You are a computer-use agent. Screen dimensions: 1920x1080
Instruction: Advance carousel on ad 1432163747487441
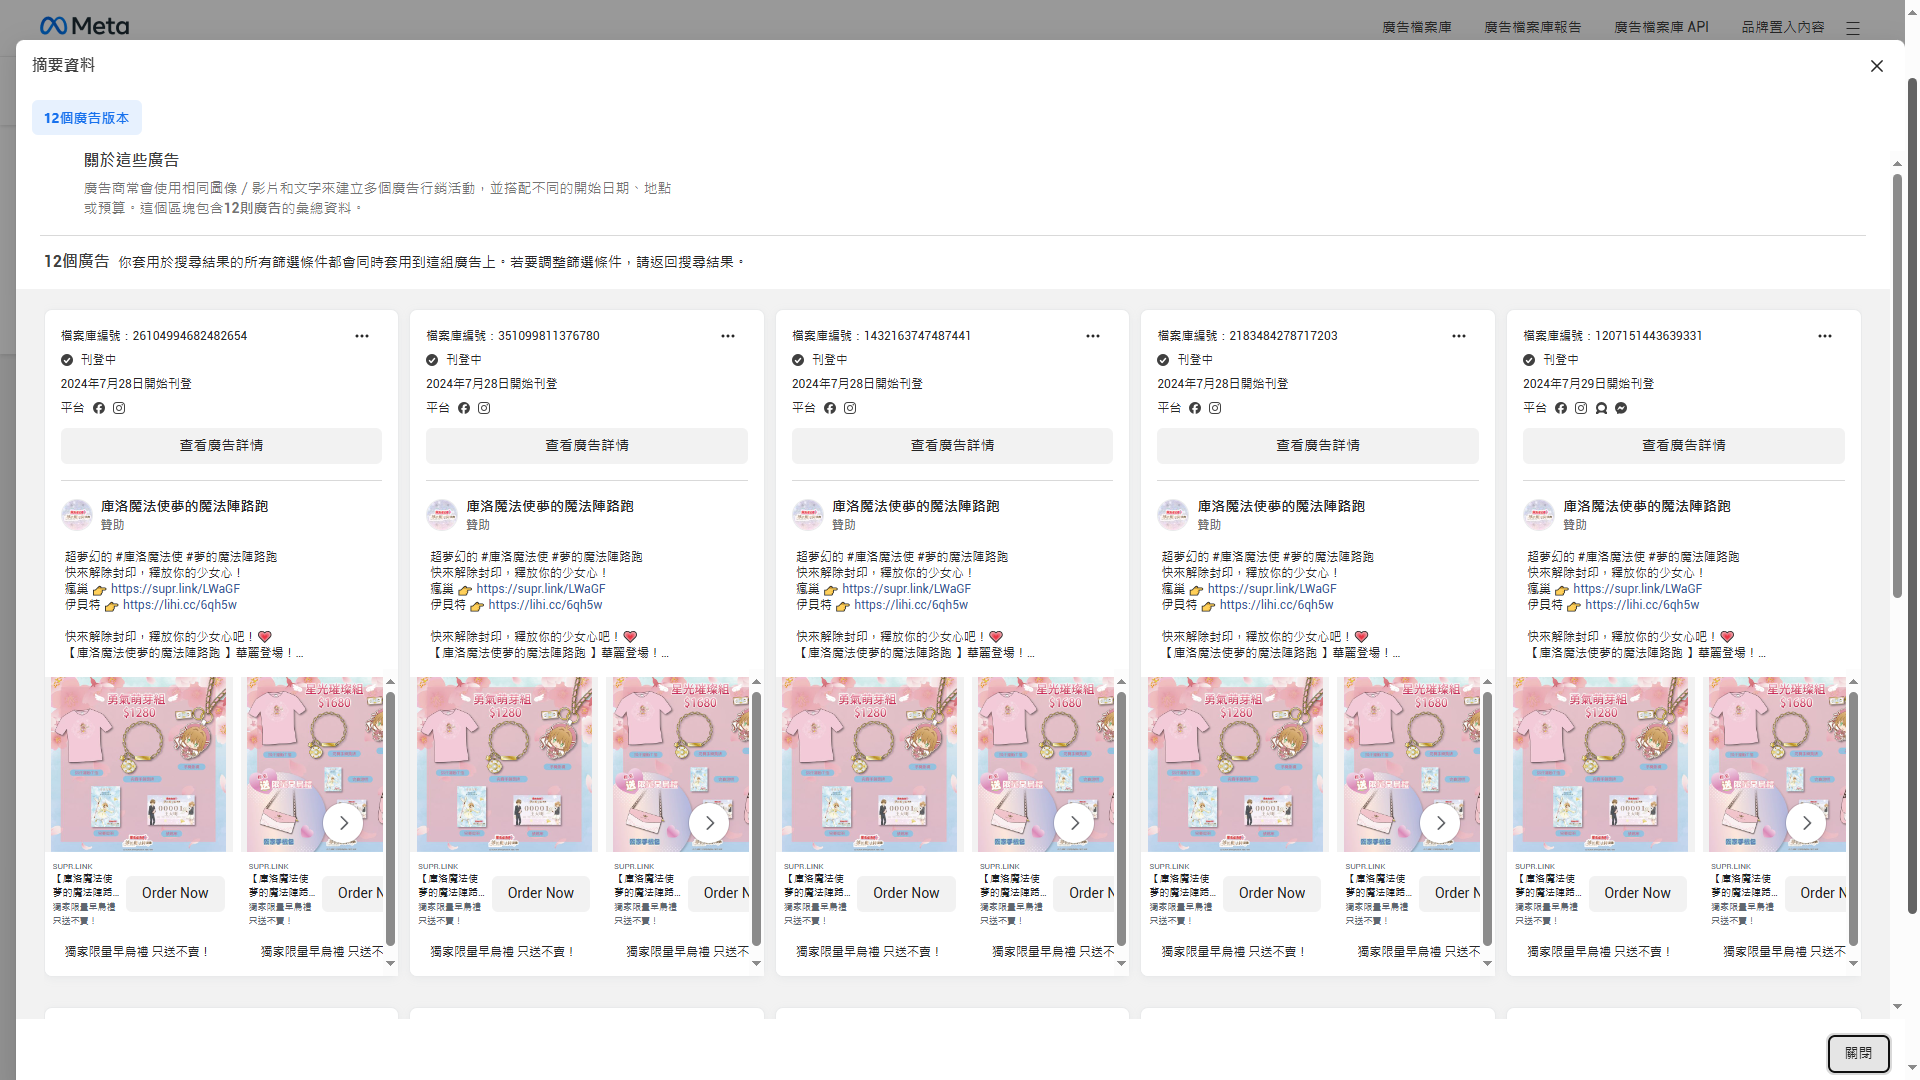click(1074, 823)
